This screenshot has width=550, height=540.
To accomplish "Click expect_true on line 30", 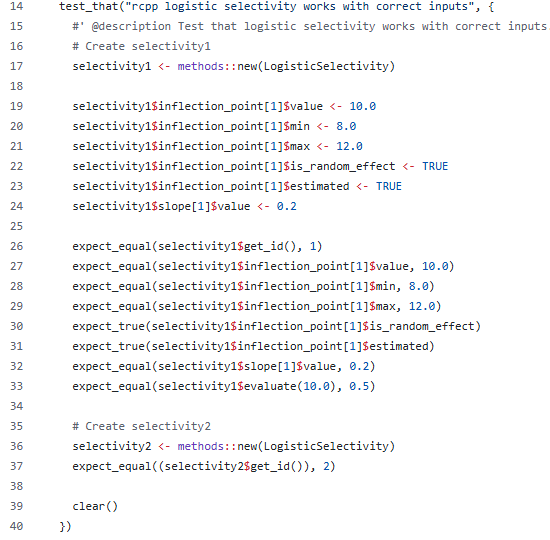I will pyautogui.click(x=108, y=326).
